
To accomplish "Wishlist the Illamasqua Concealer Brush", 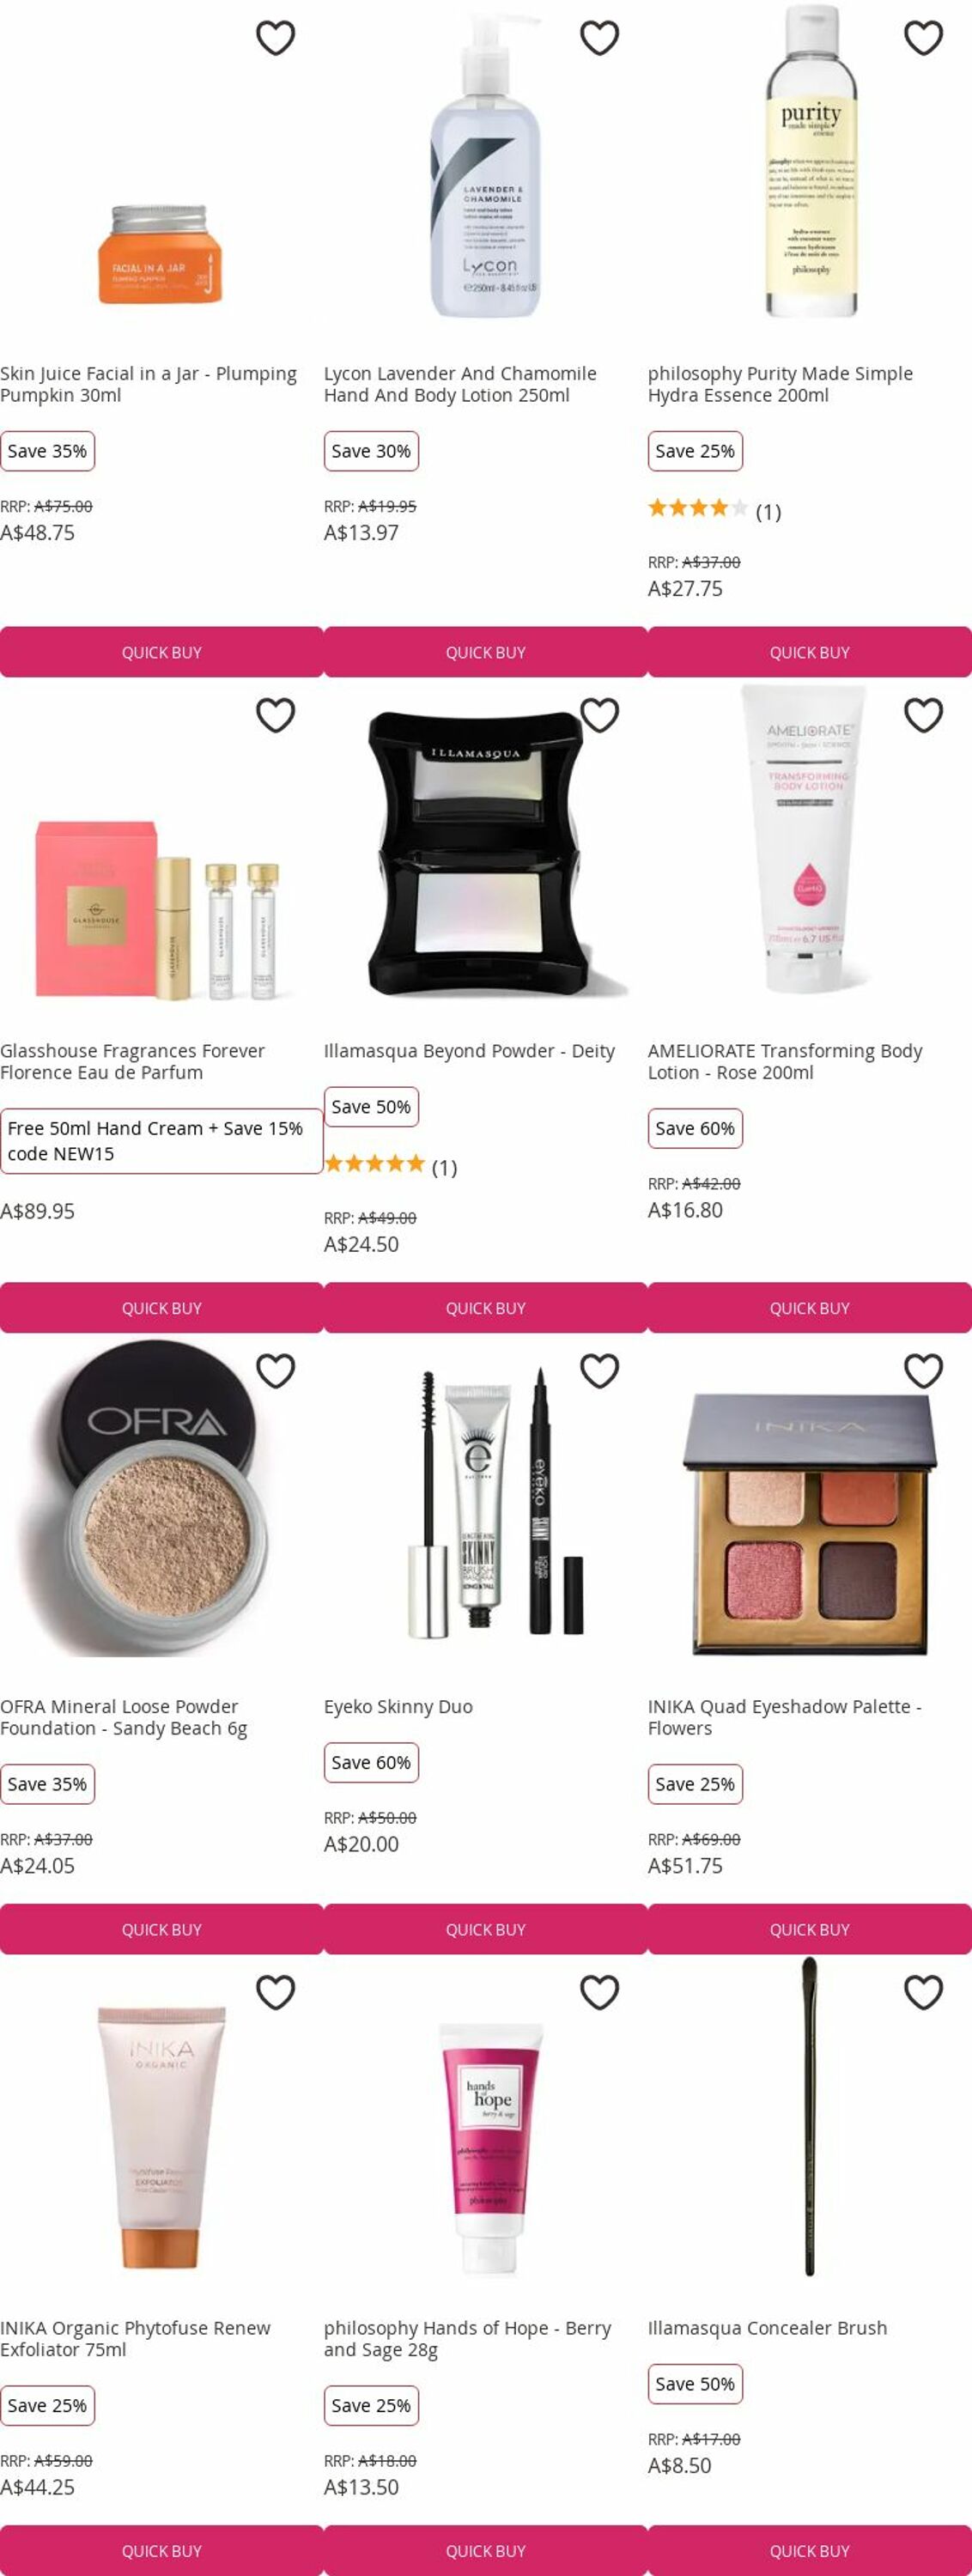I will [x=924, y=1992].
